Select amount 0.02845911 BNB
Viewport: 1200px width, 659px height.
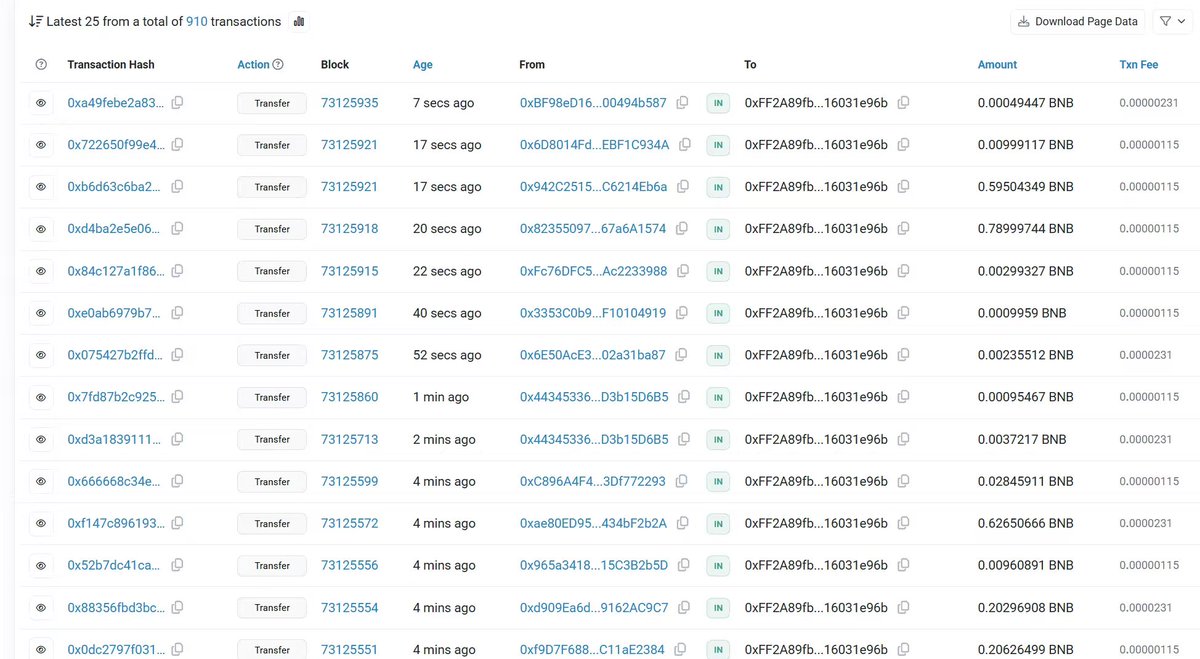[1025, 481]
